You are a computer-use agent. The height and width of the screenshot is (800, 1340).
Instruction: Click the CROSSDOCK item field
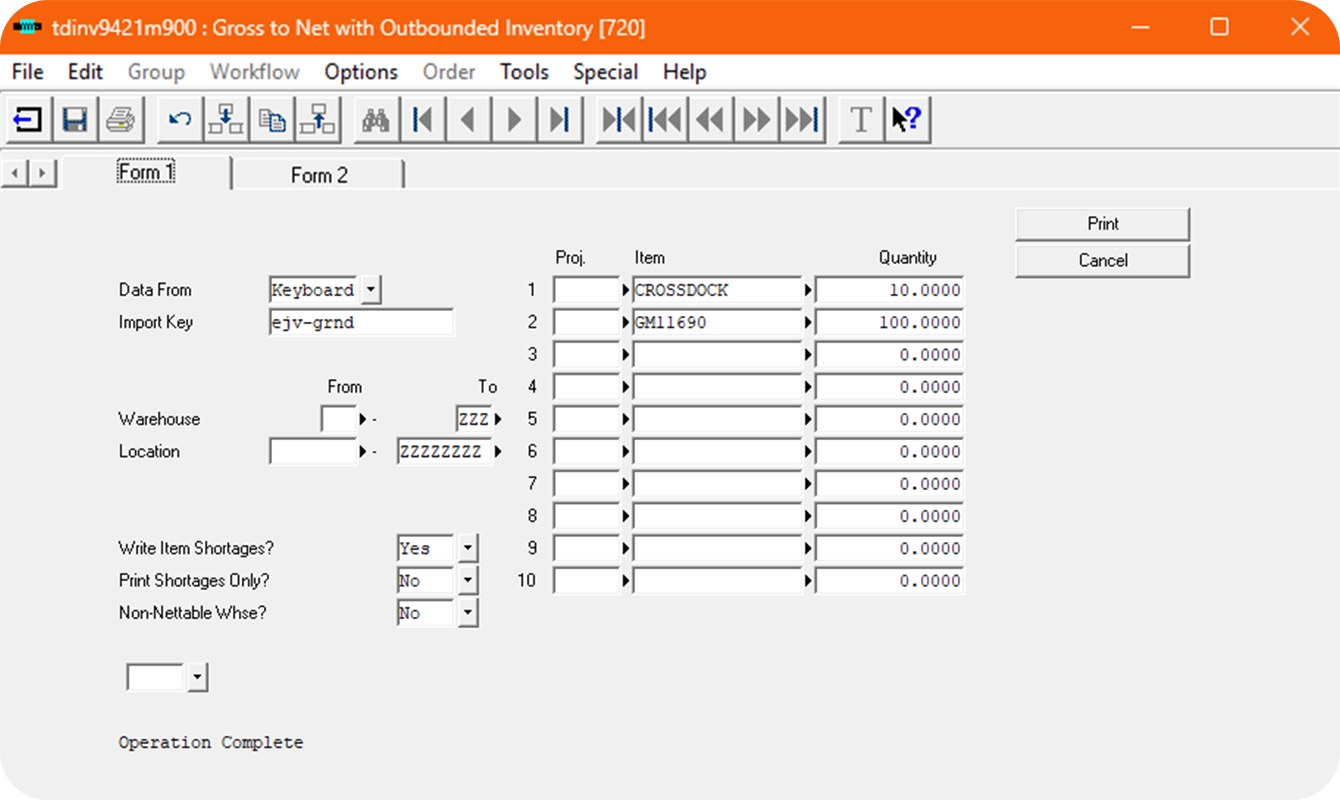coord(717,290)
